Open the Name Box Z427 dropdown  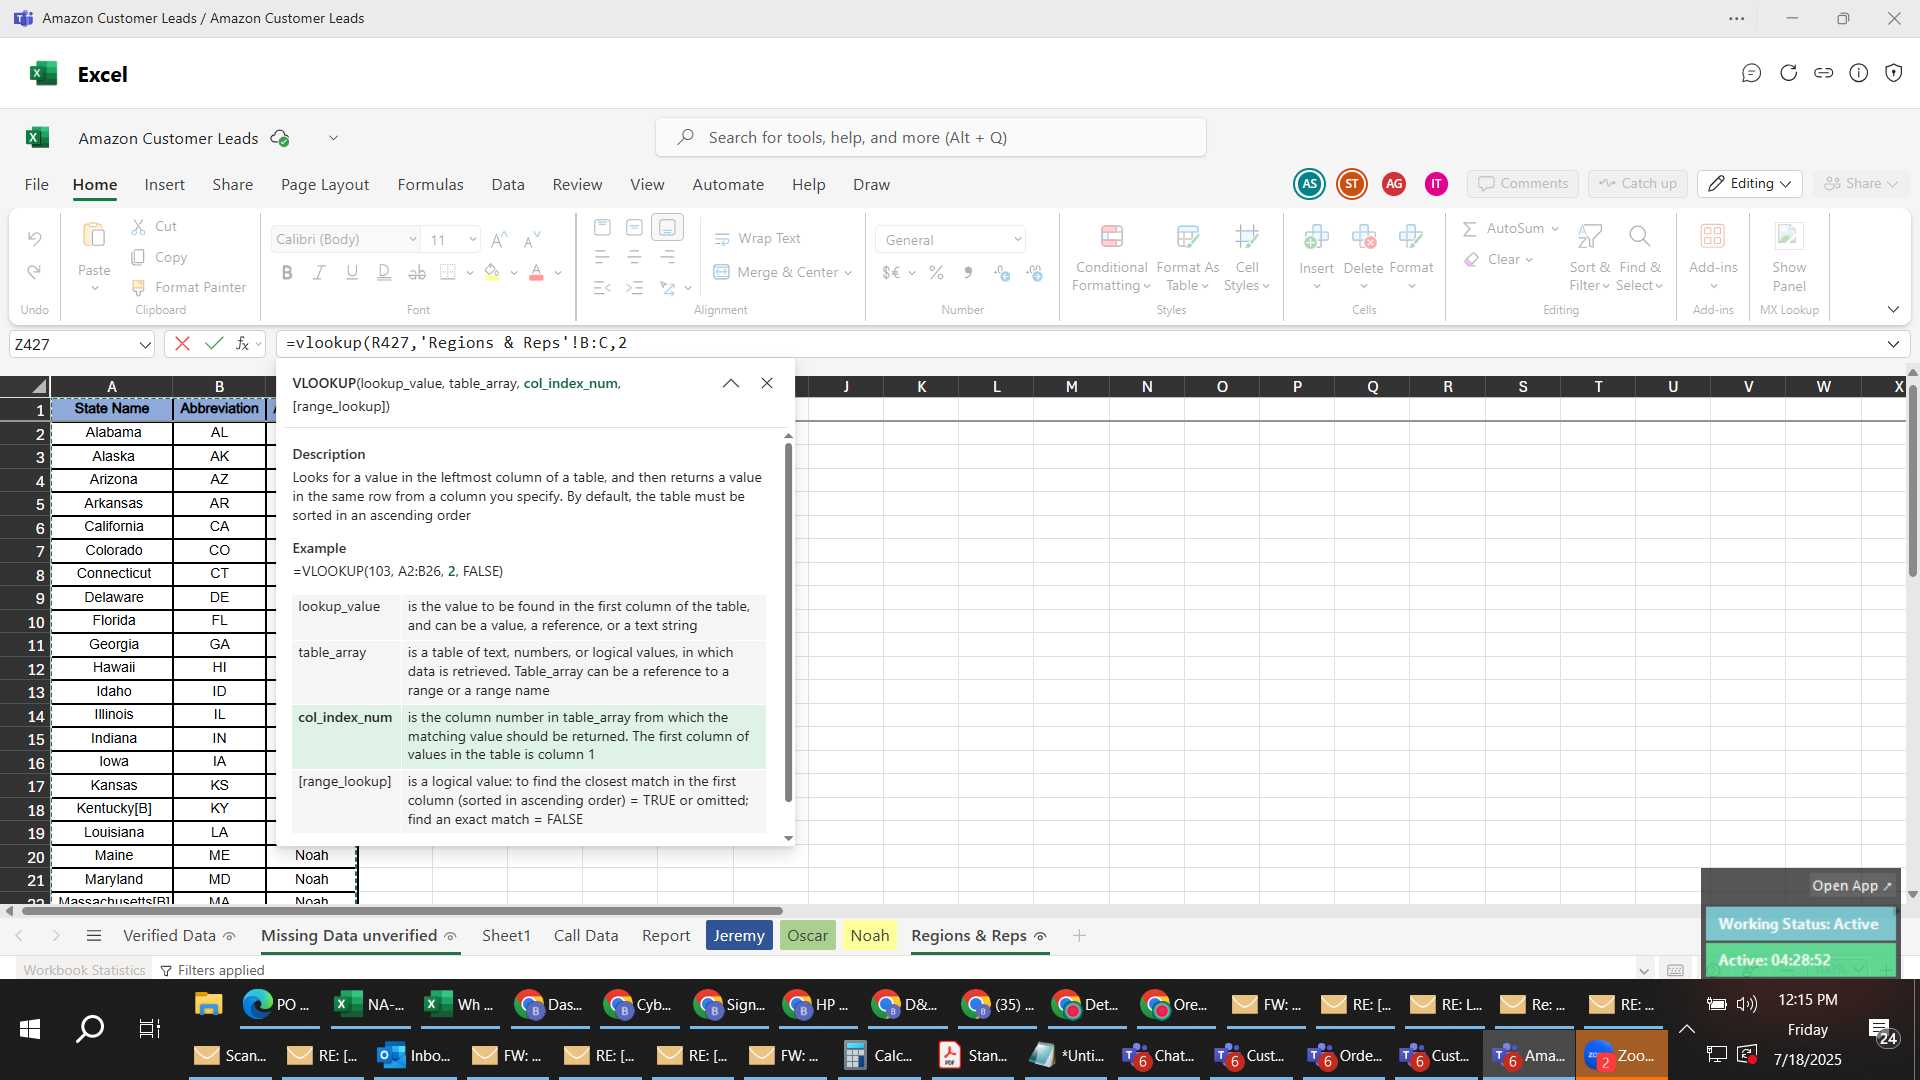(x=145, y=344)
